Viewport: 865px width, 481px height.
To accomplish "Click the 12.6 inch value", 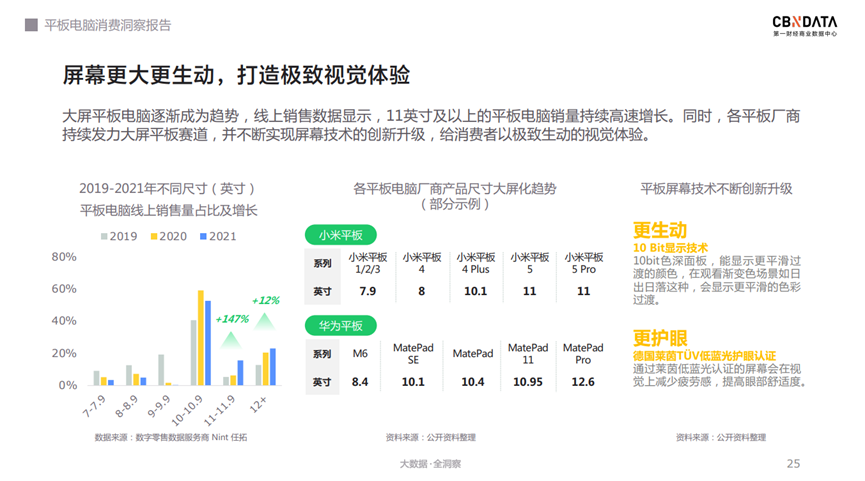I will point(583,382).
